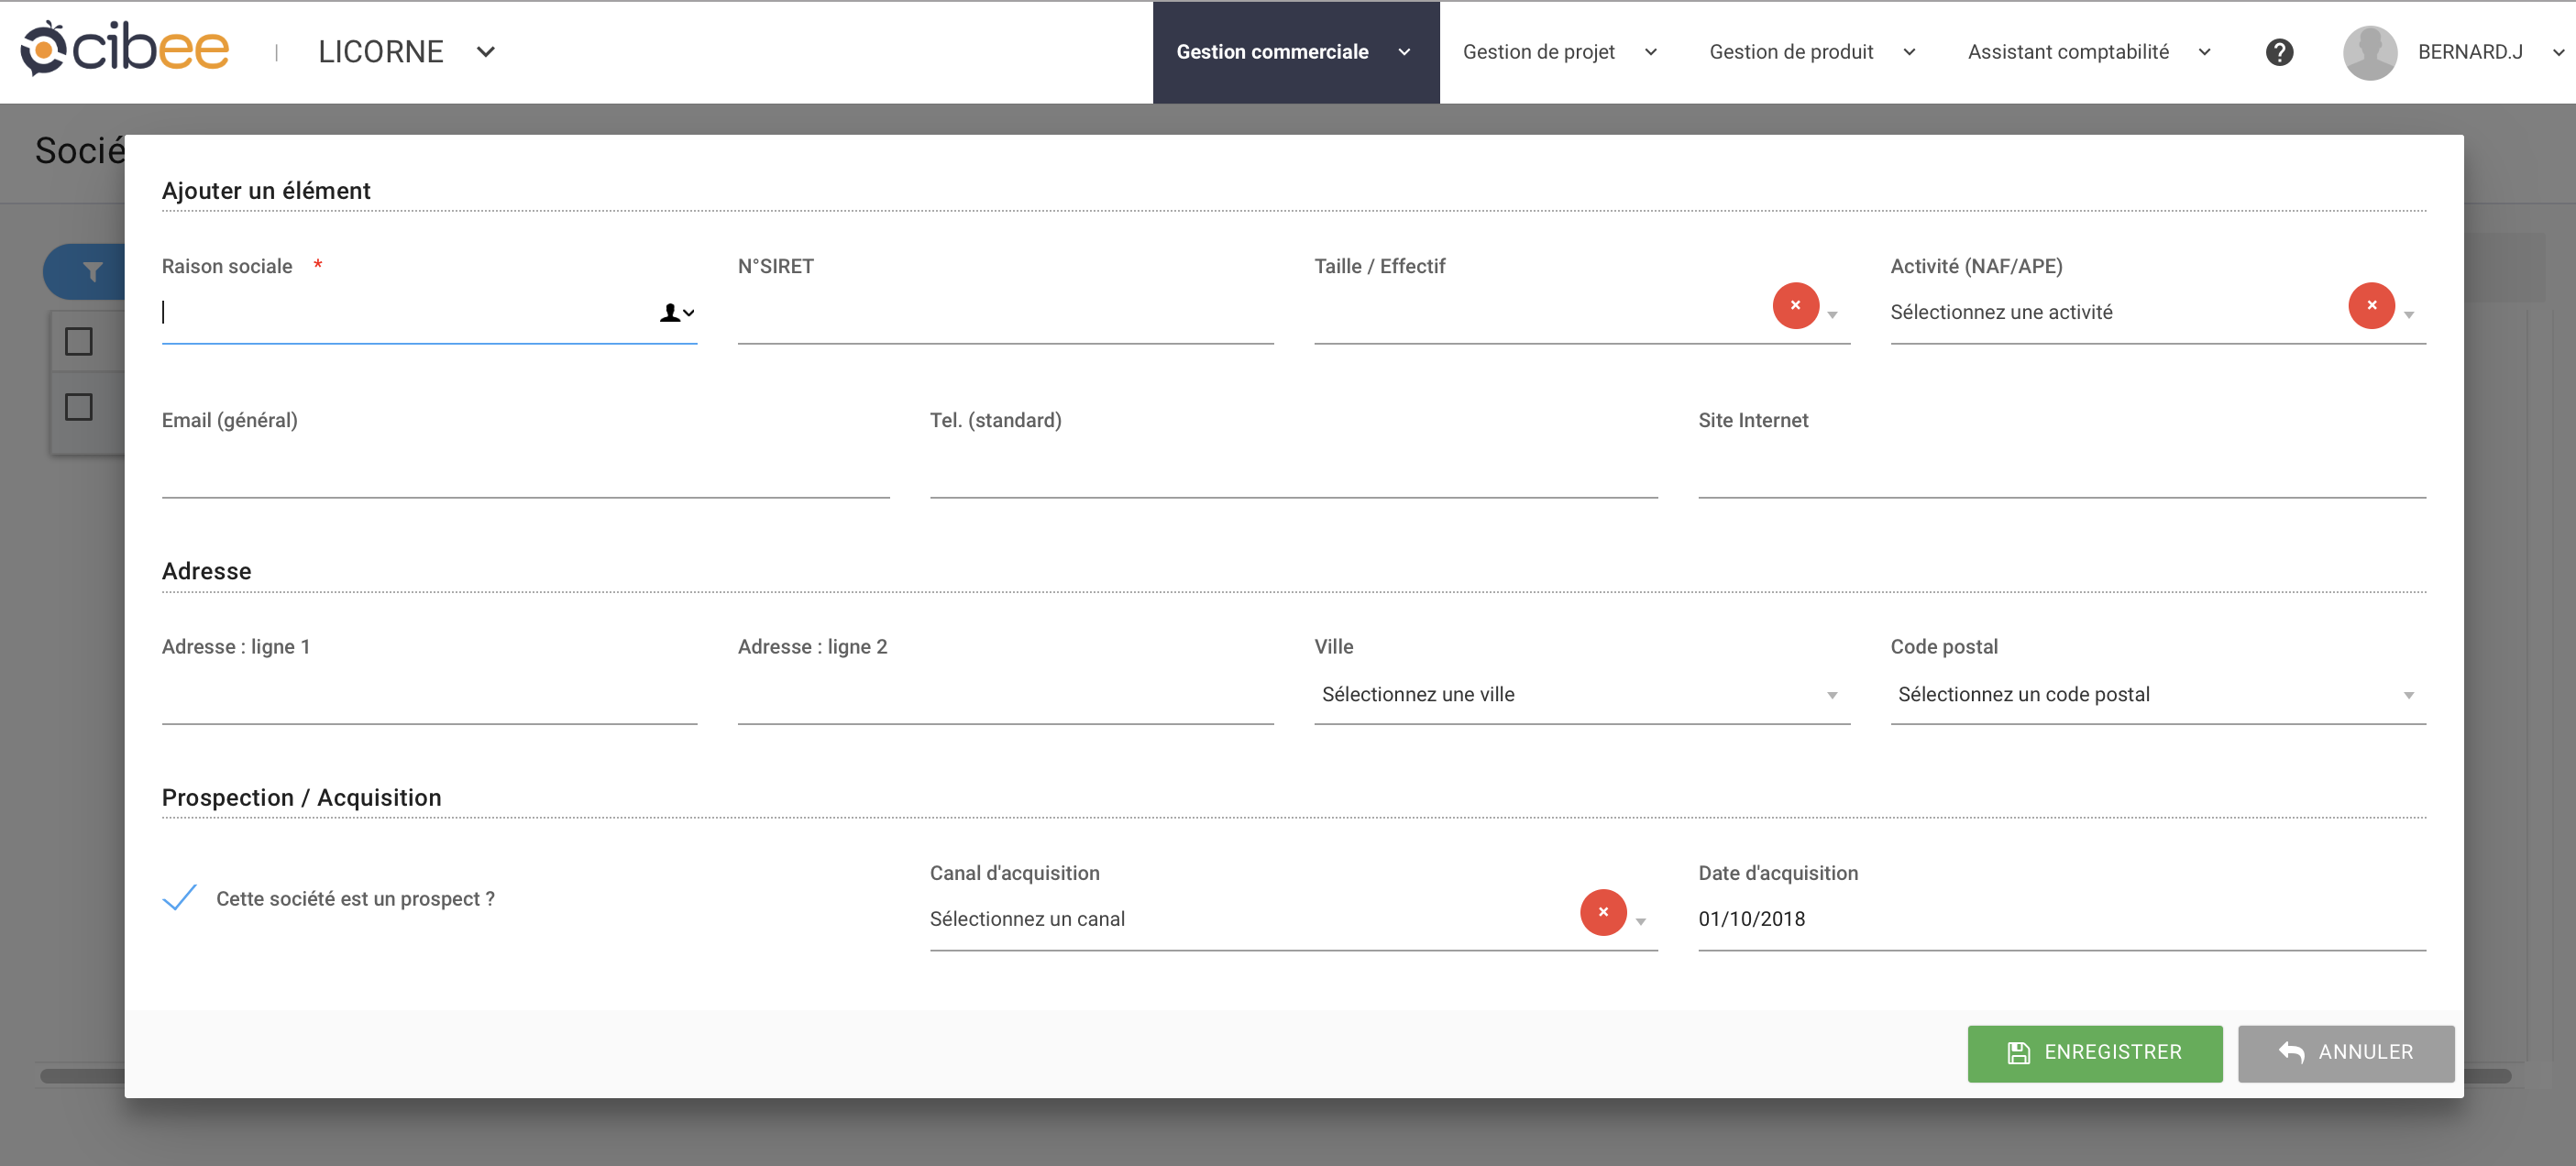Screen dimensions: 2576x1166
Task: Click the BERNARD.J profile avatar
Action: tap(2370, 51)
